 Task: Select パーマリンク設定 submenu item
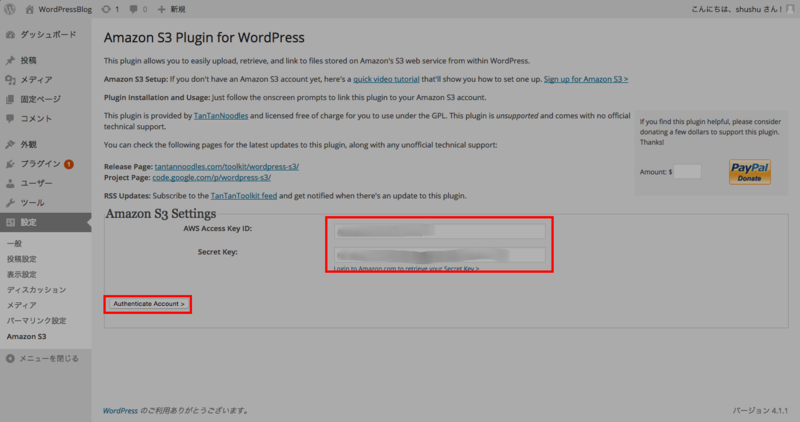(36, 320)
